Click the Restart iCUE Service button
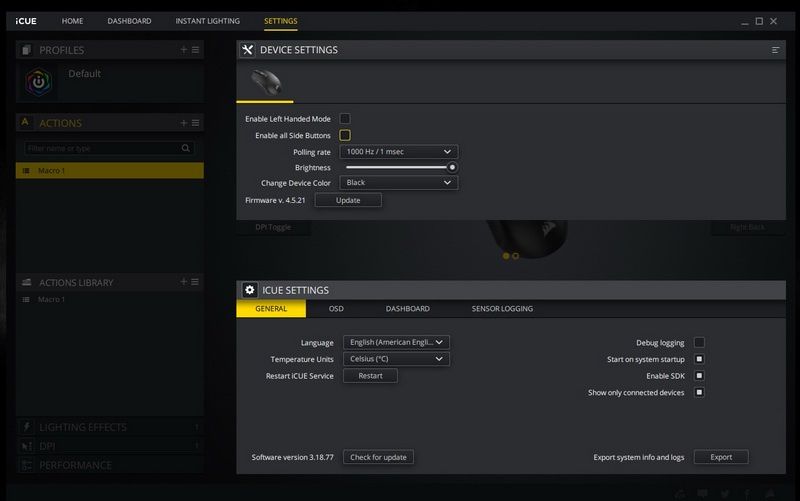The height and width of the screenshot is (501, 800). [x=370, y=375]
